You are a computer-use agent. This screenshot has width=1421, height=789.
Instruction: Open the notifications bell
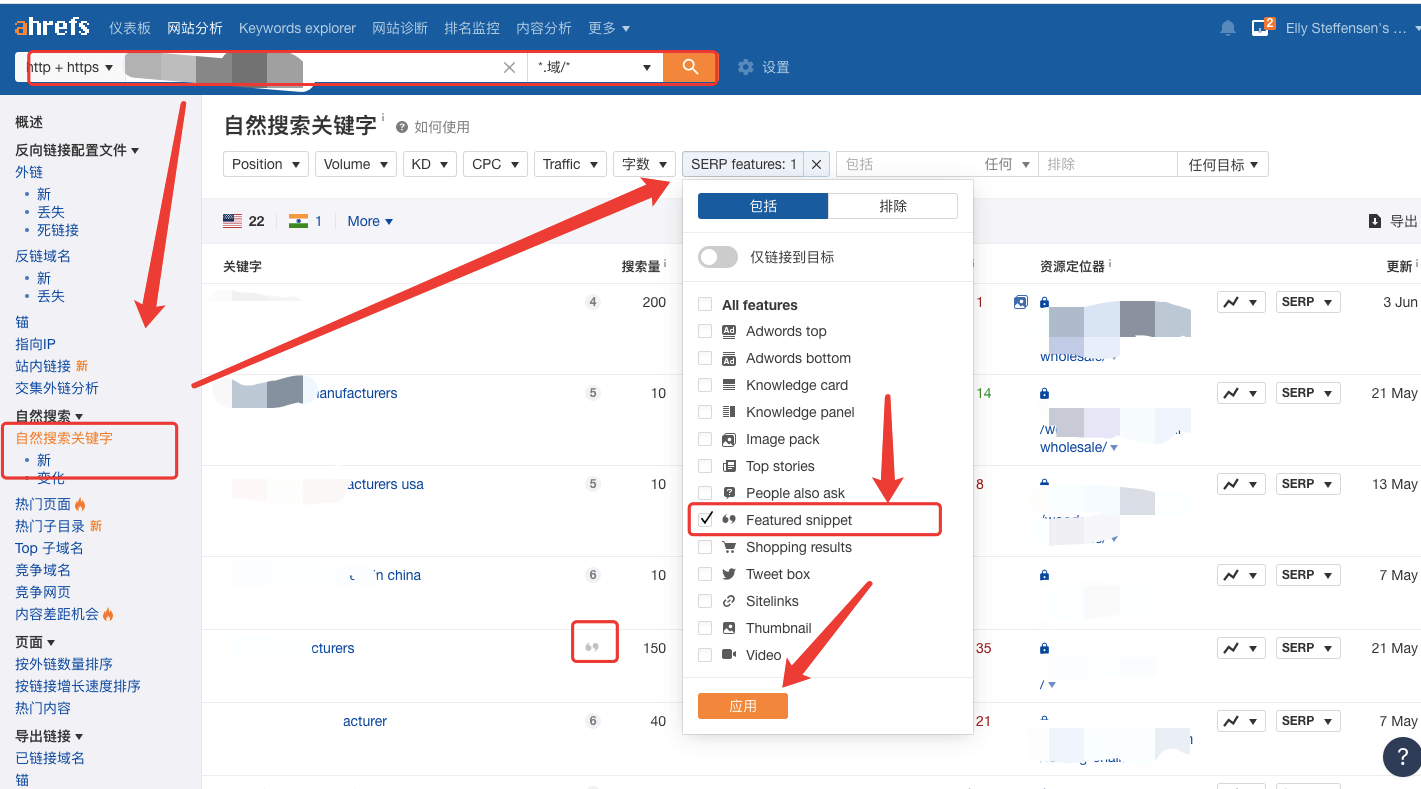[1228, 28]
